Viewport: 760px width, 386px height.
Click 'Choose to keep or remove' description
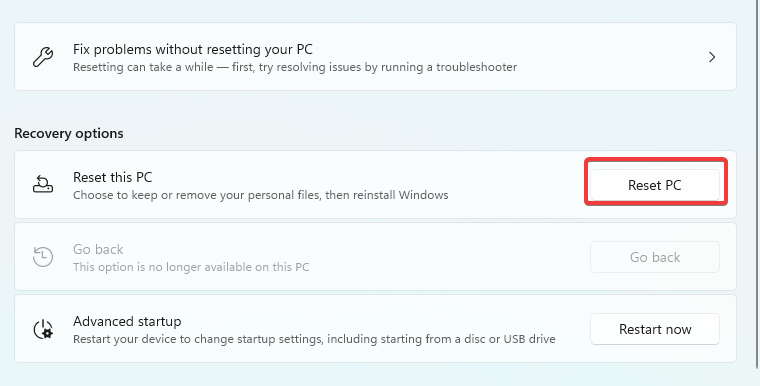tap(261, 195)
